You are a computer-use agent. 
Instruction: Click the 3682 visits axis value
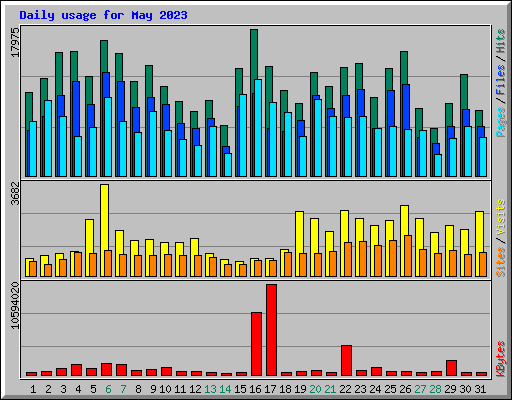tap(15, 193)
